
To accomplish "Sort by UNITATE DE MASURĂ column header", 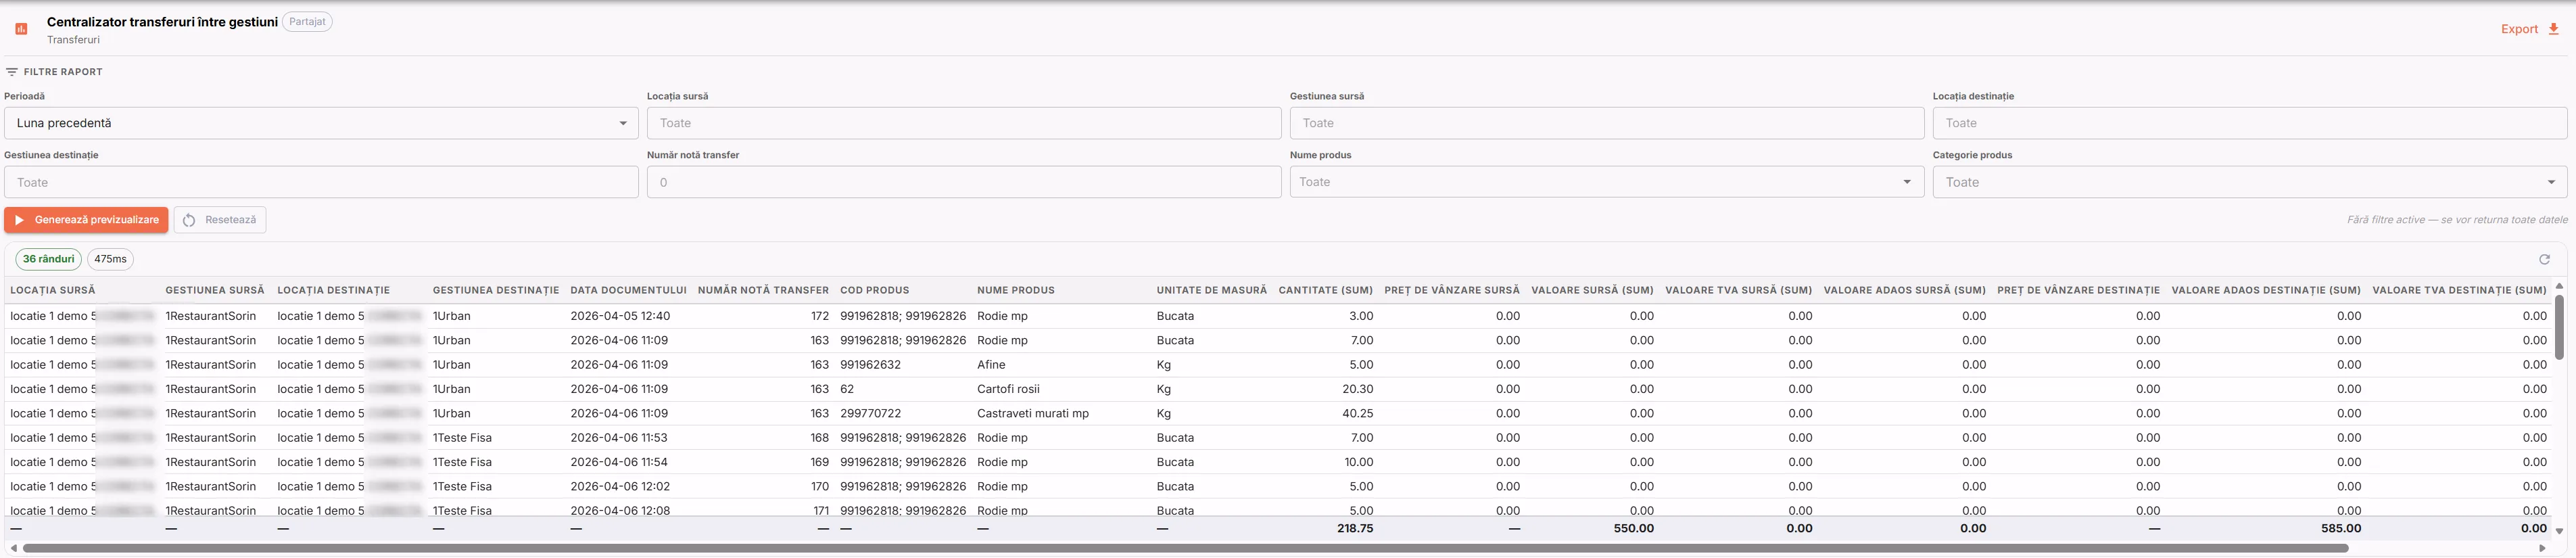I will [1212, 290].
